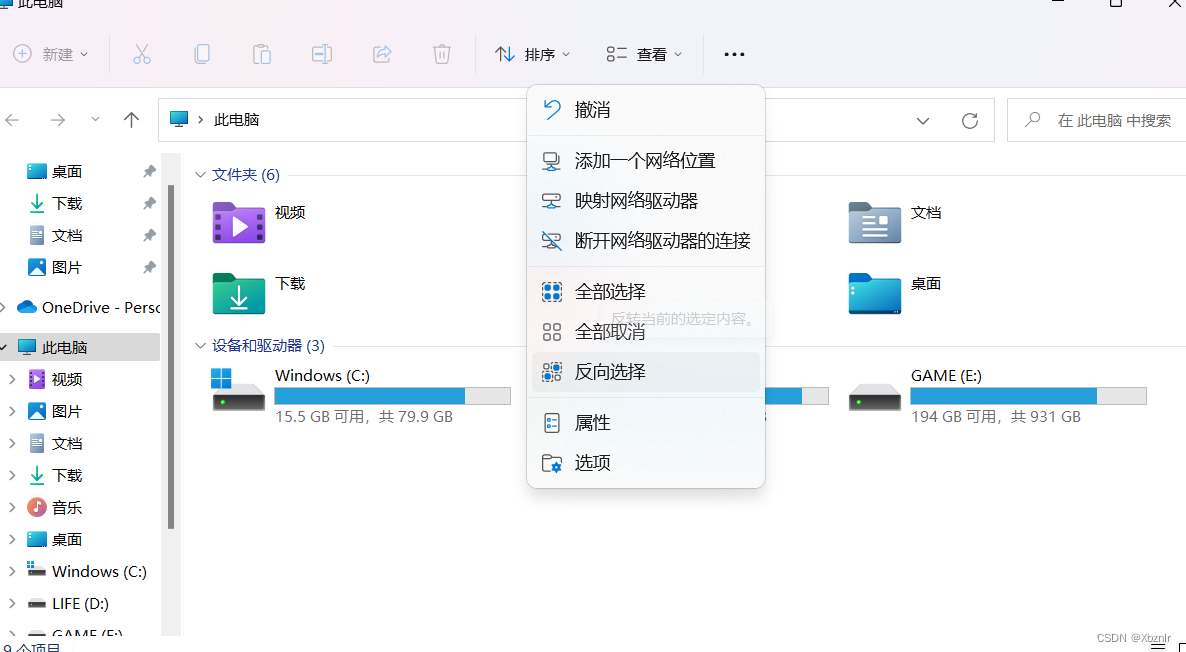Expand the 视频 node in sidebar tree
Viewport: 1186px width, 652px height.
click(12, 380)
